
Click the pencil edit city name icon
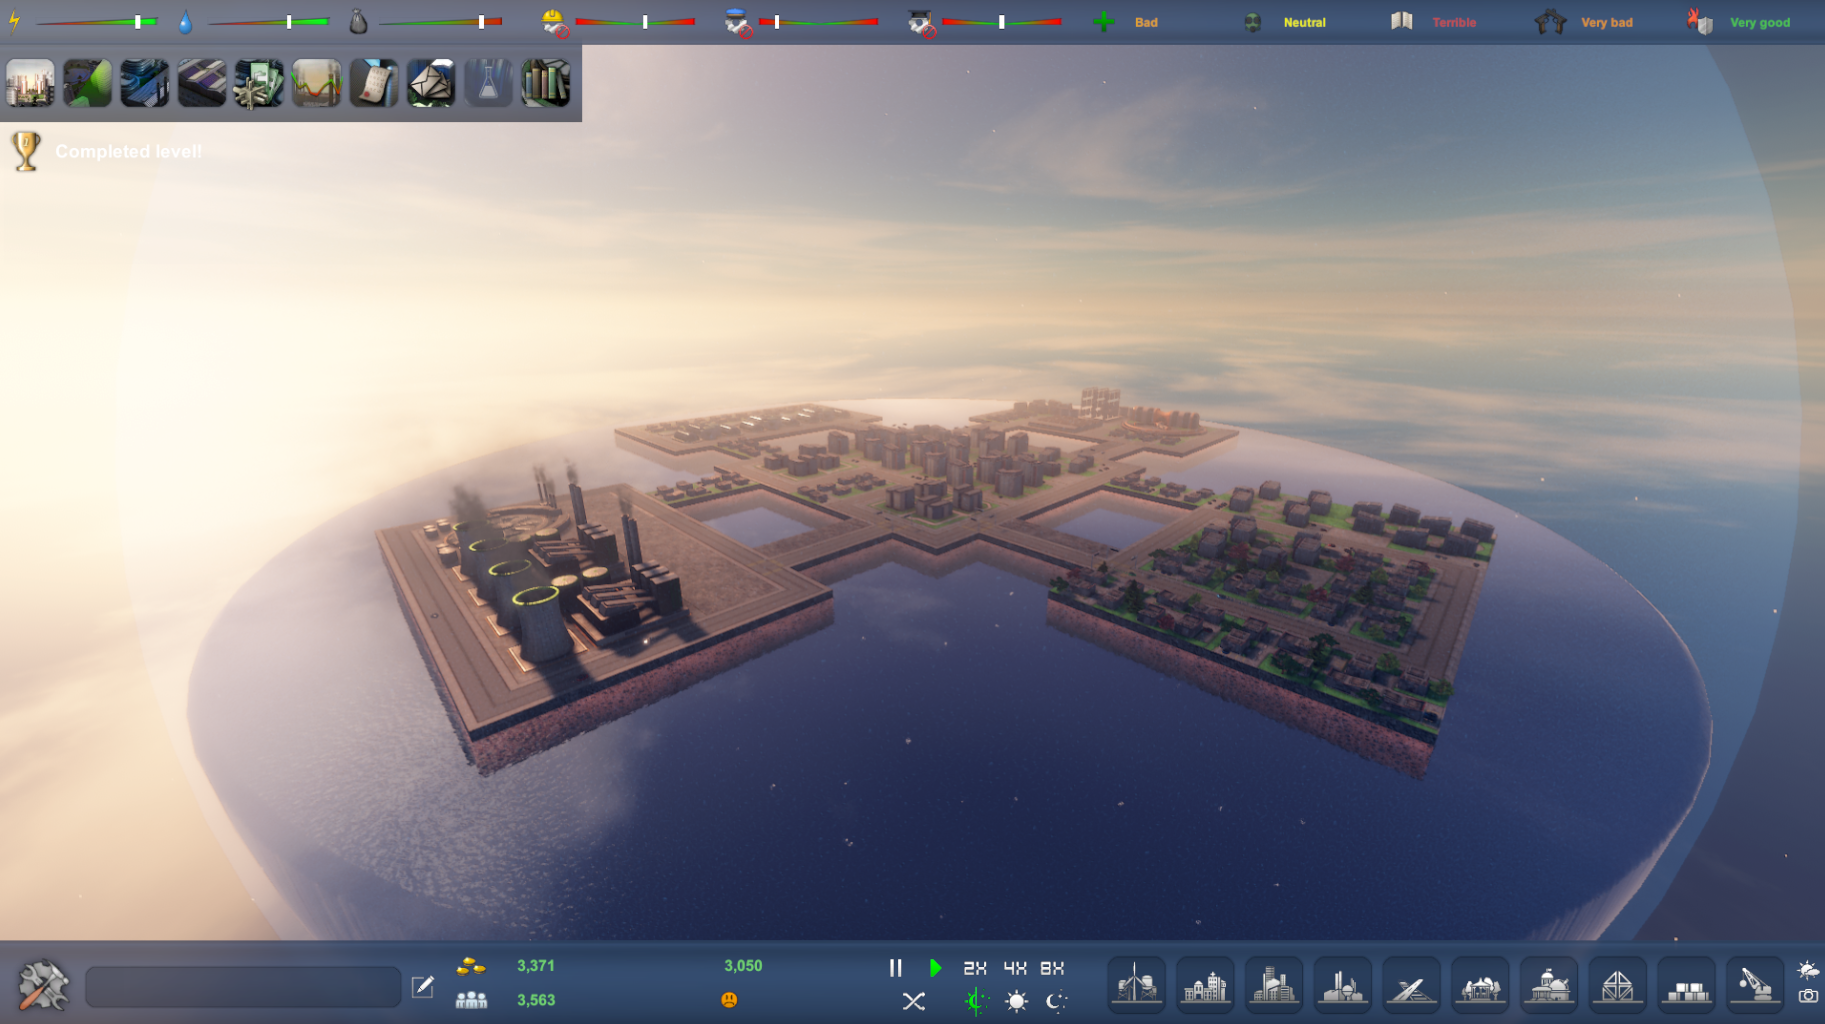(x=423, y=987)
